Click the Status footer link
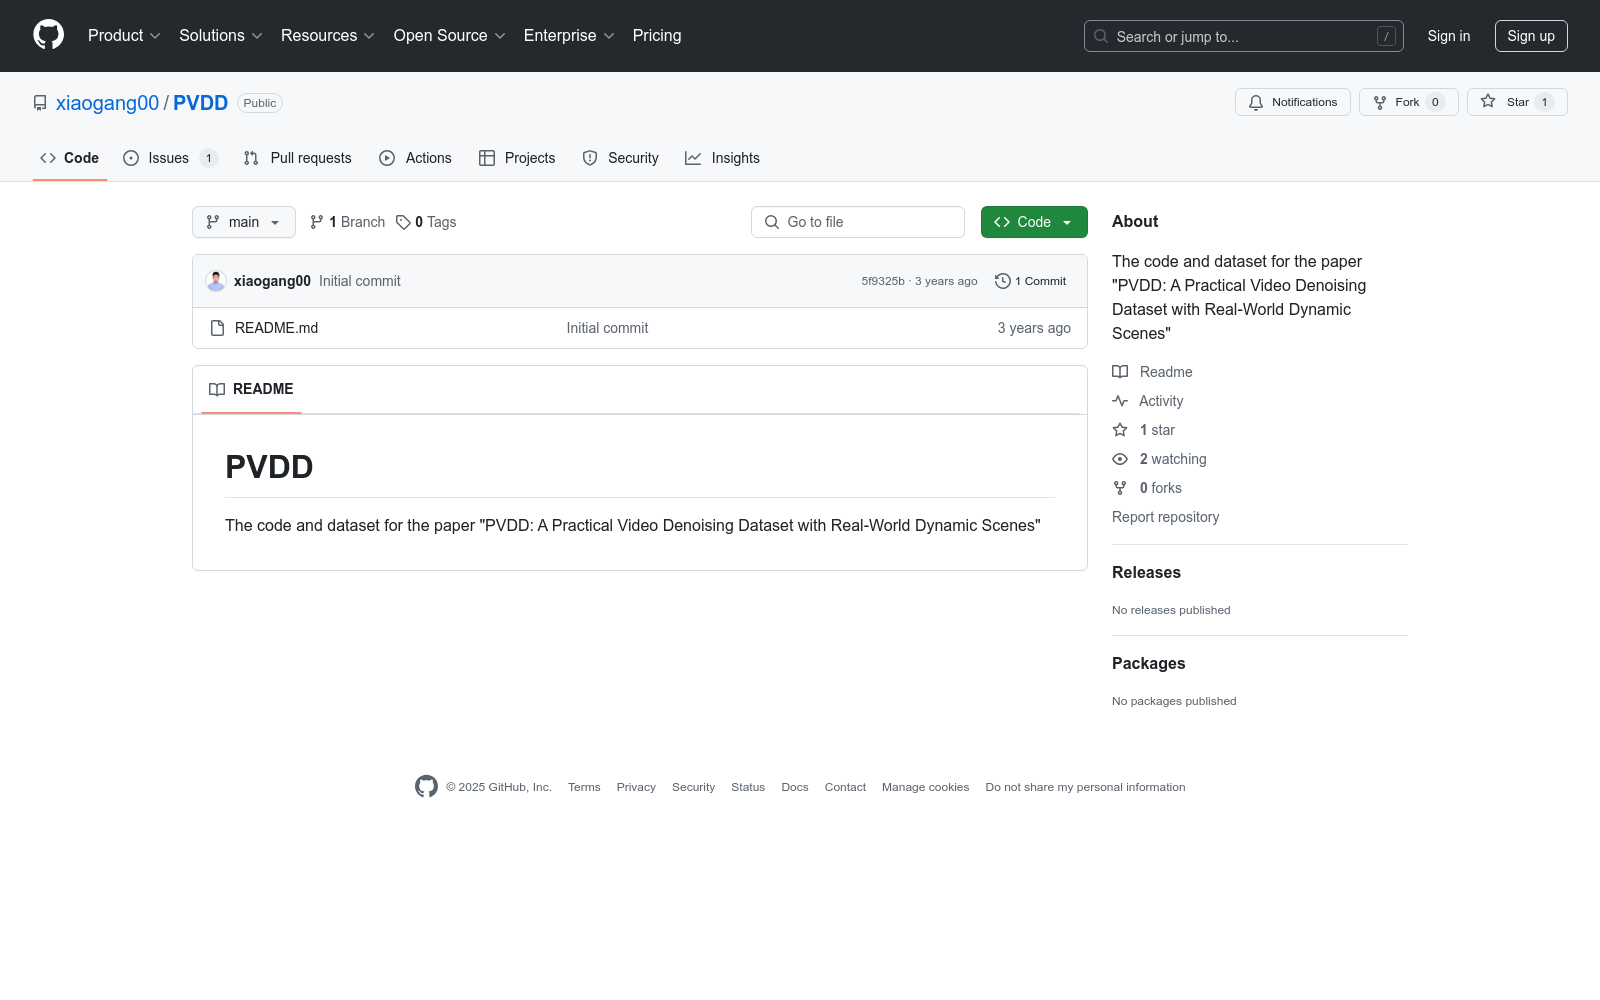 click(748, 787)
